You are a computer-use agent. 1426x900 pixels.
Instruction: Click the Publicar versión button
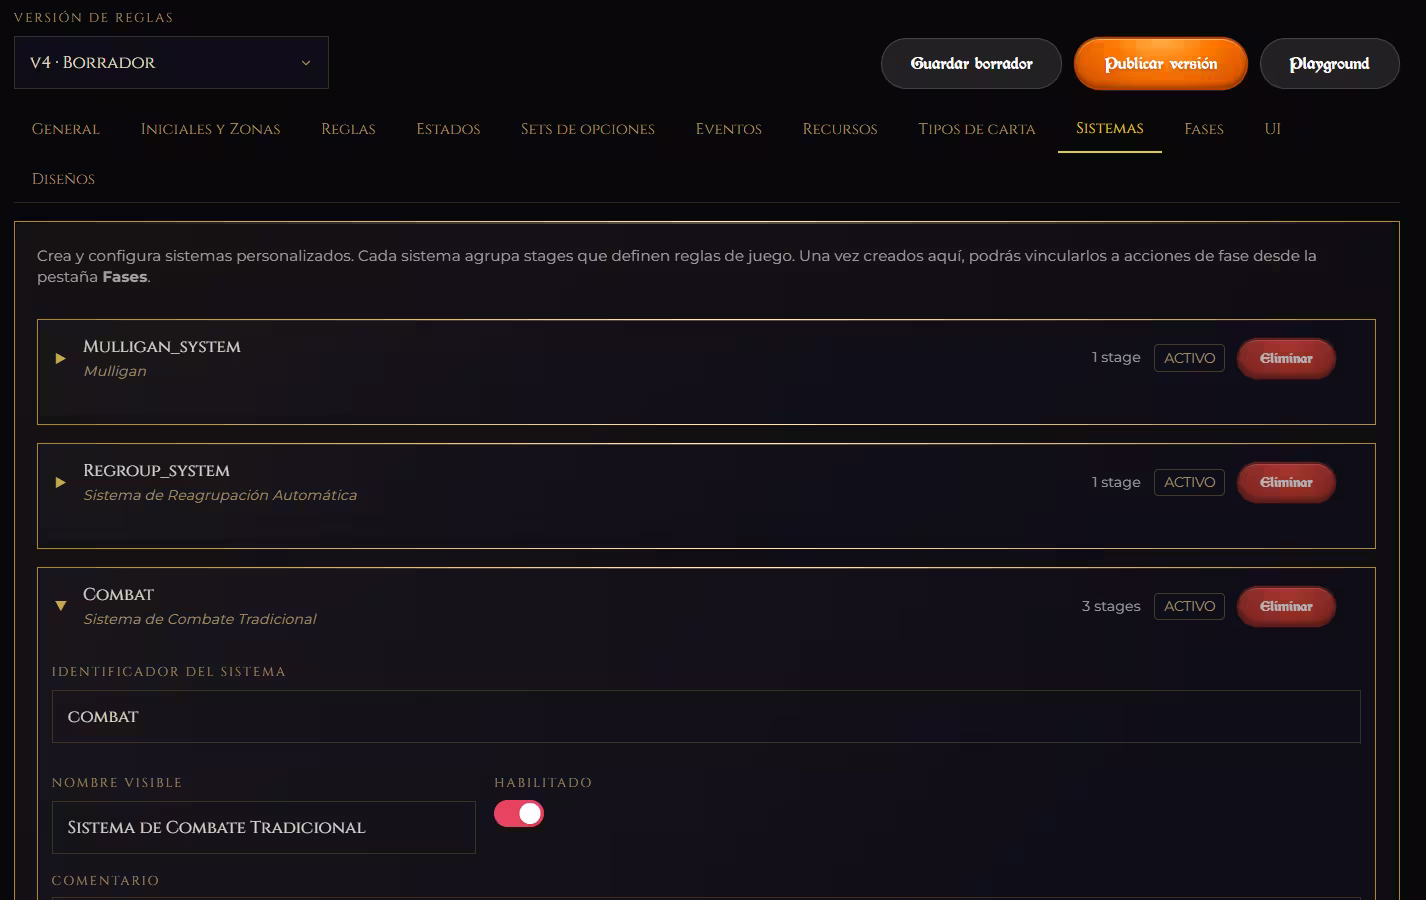[1160, 64]
